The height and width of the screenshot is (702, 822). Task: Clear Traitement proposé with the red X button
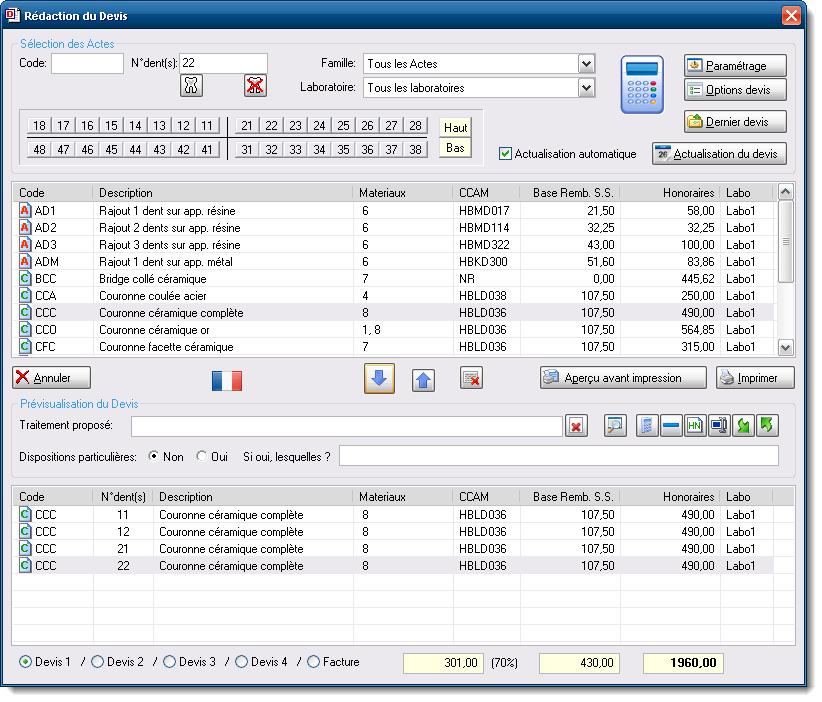[576, 426]
